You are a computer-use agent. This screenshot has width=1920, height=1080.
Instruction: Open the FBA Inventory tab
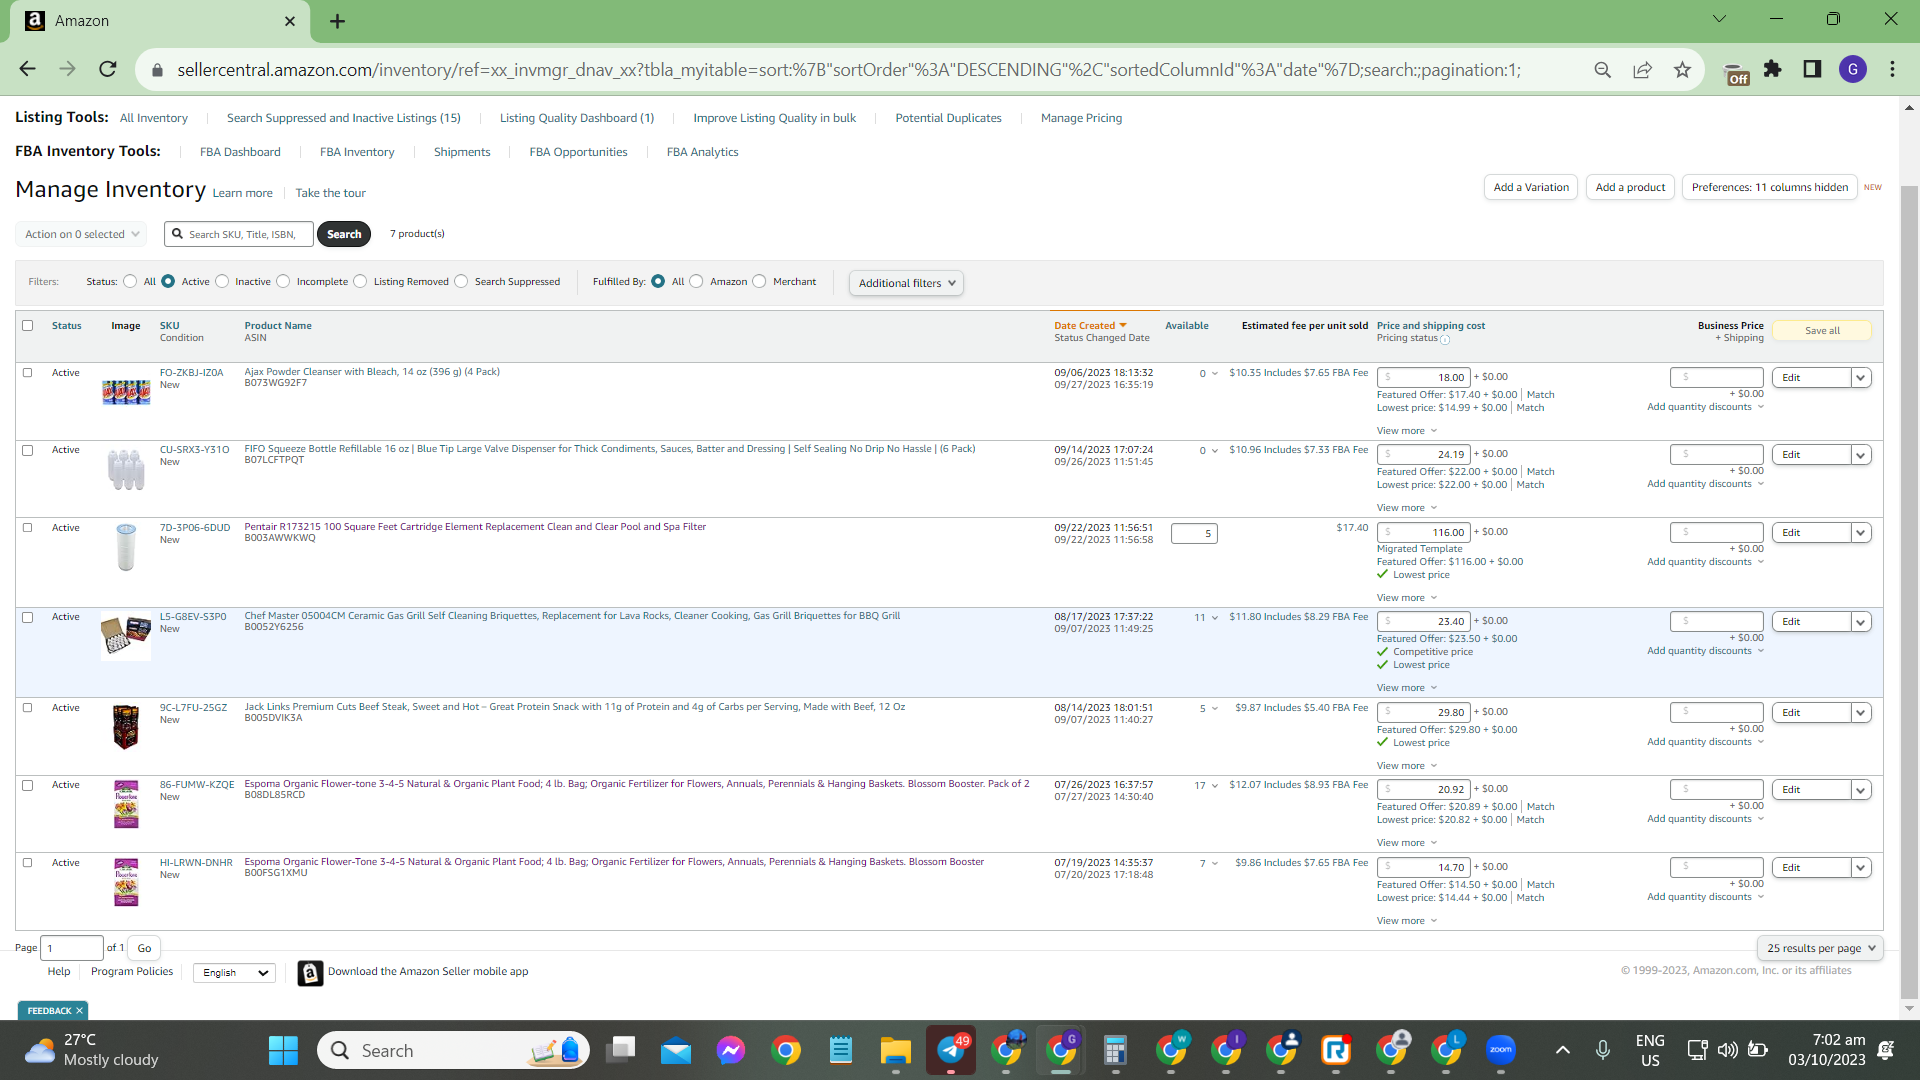pos(357,152)
